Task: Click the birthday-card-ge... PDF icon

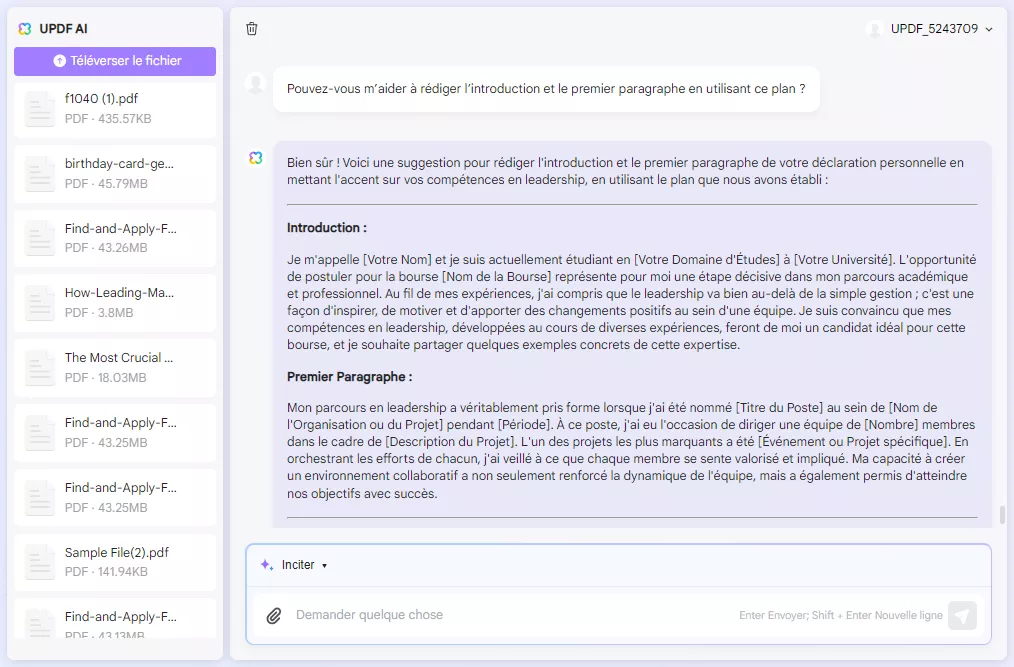Action: coord(39,173)
